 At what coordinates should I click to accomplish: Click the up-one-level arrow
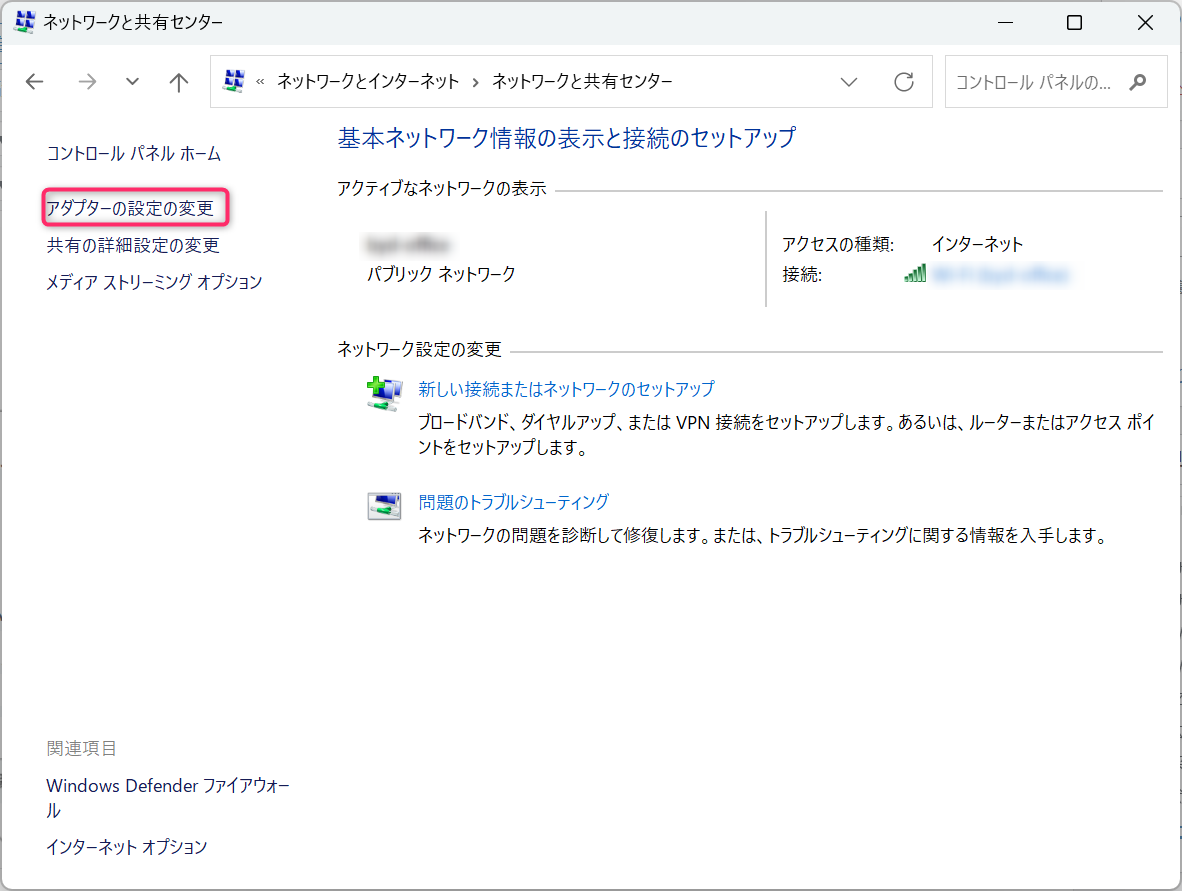click(x=178, y=81)
